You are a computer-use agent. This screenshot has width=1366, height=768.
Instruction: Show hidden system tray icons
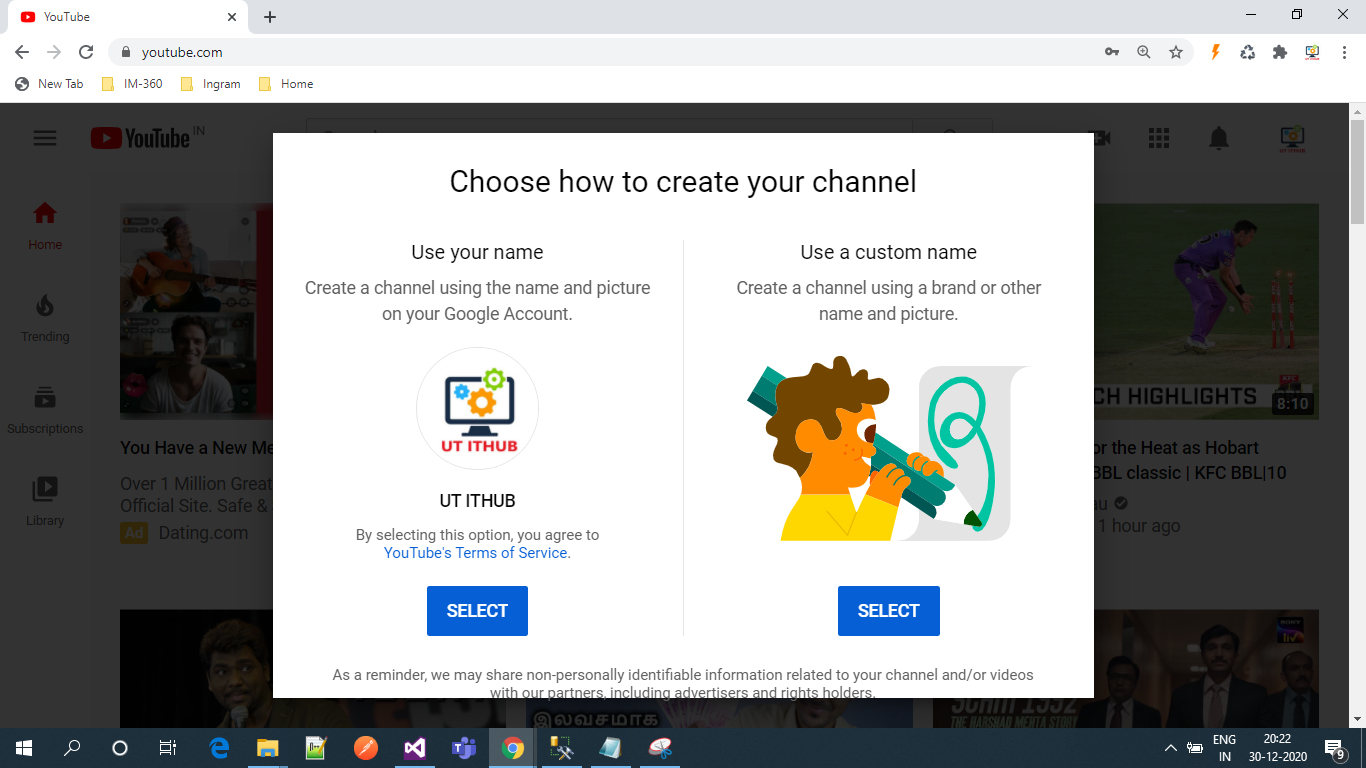coord(1171,748)
